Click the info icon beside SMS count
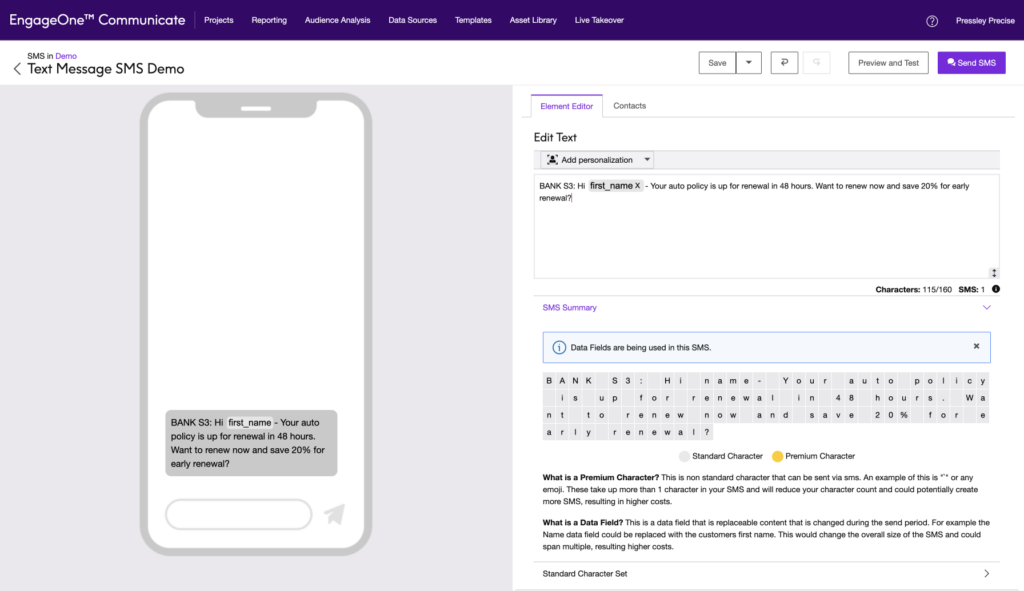Screen dimensions: 1024x591 995,289
